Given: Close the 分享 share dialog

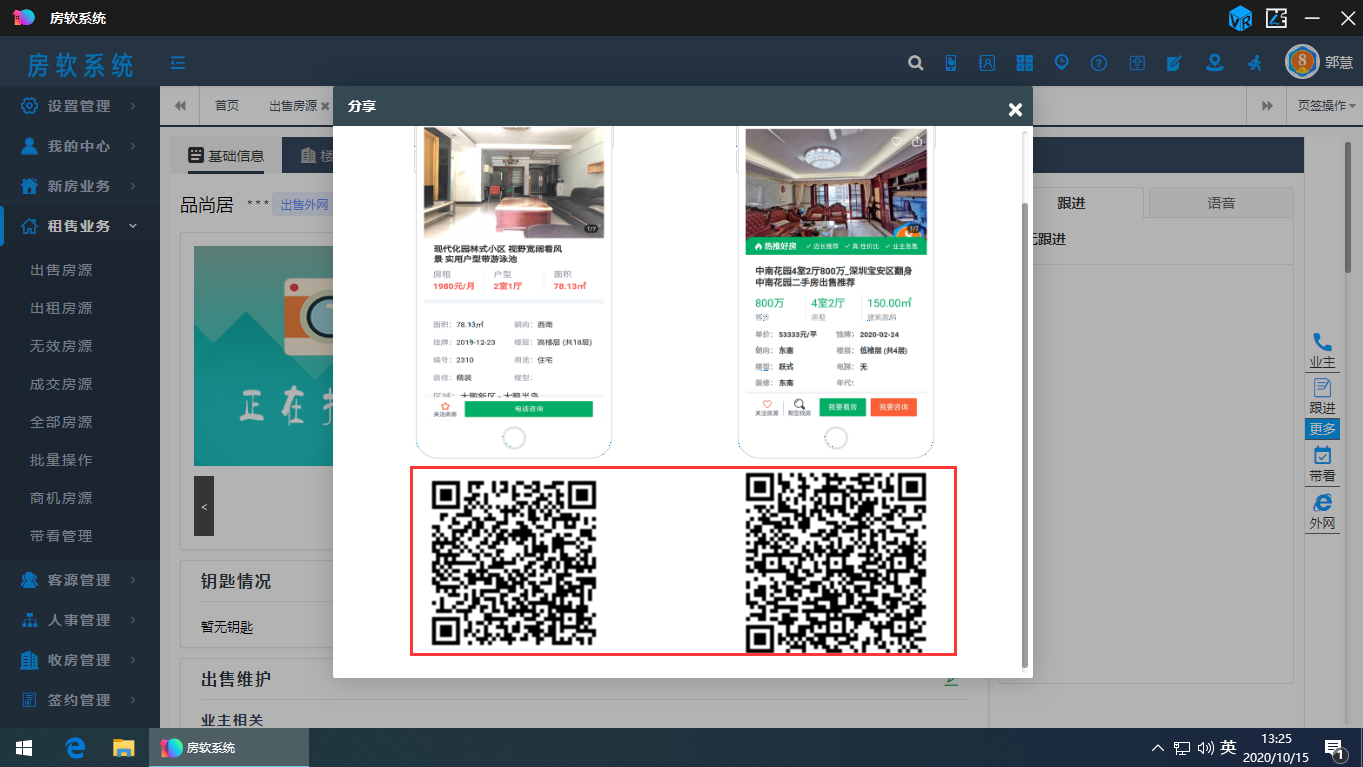Looking at the screenshot, I should (x=1015, y=109).
